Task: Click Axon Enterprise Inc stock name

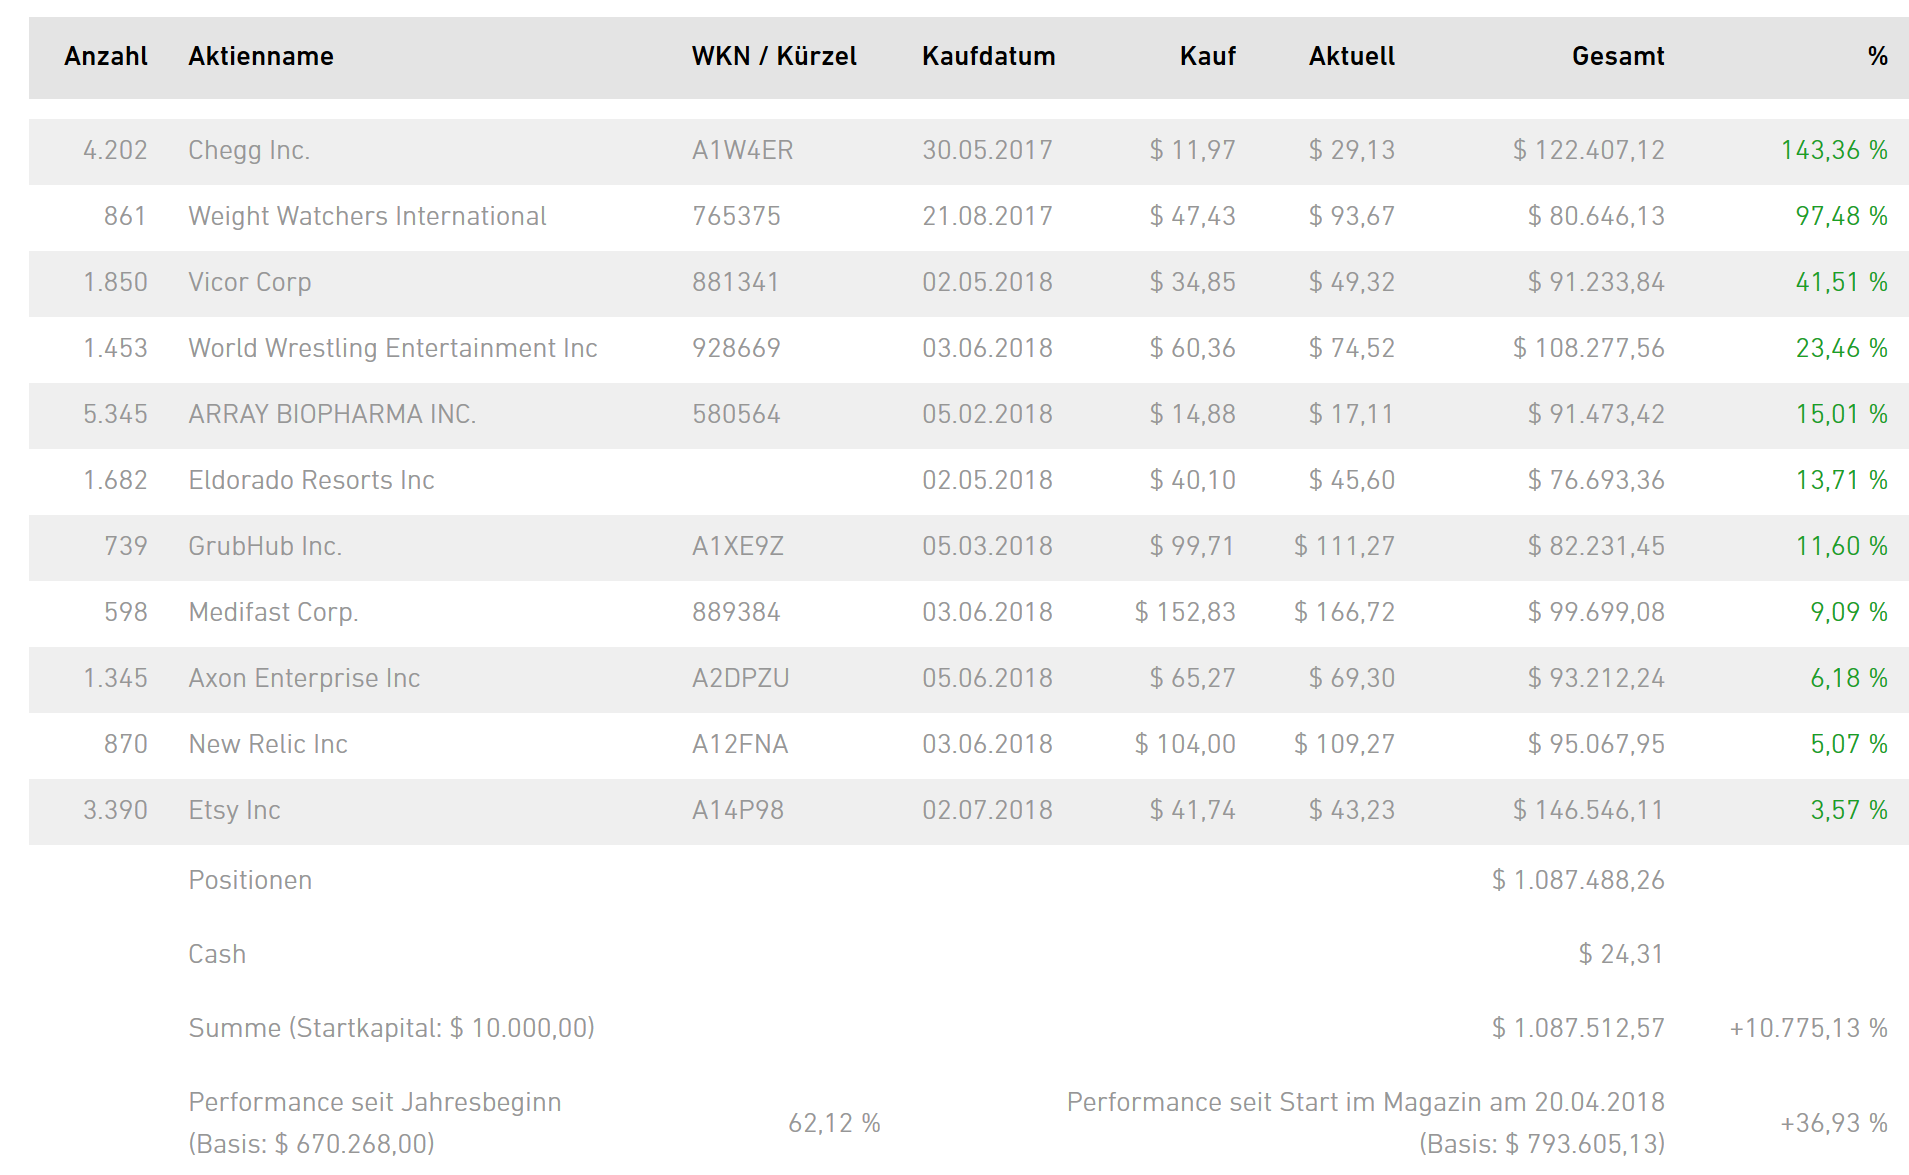Action: [304, 678]
